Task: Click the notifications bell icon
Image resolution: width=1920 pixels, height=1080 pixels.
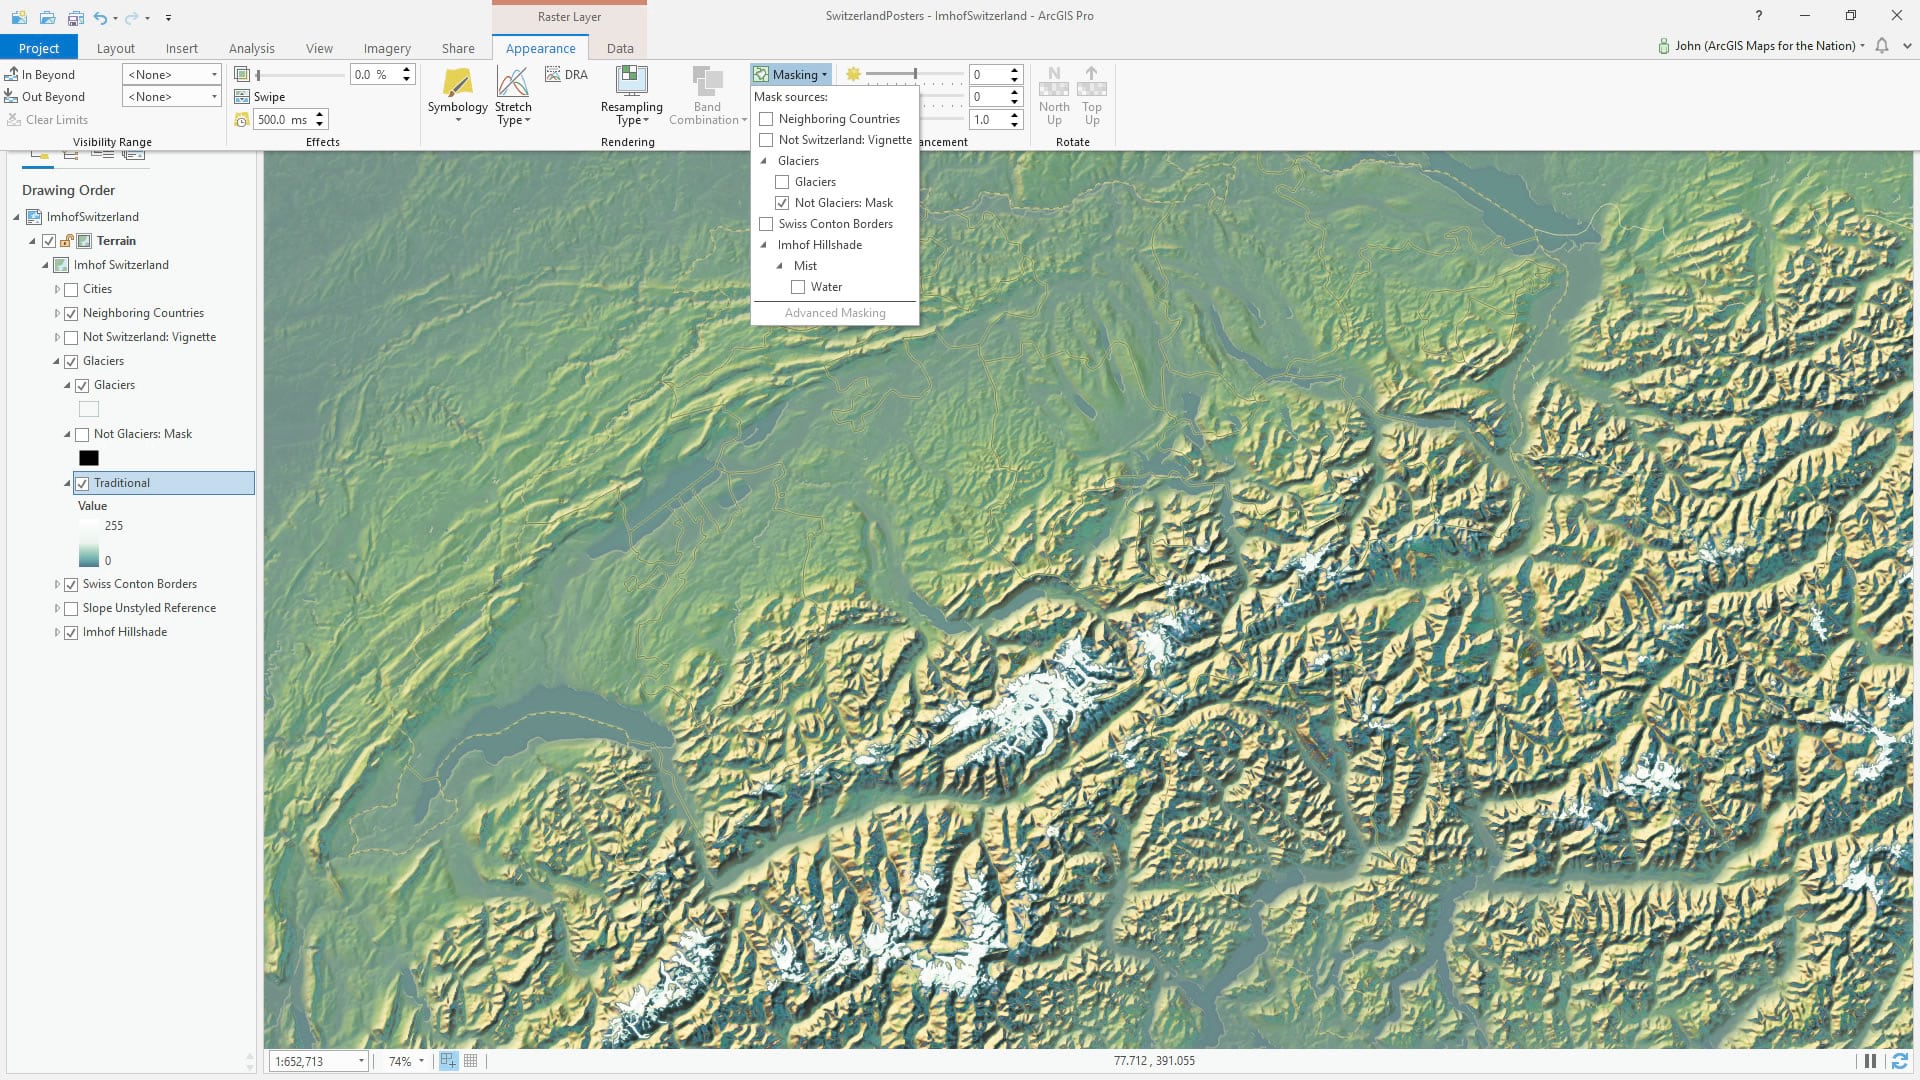Action: click(1882, 46)
